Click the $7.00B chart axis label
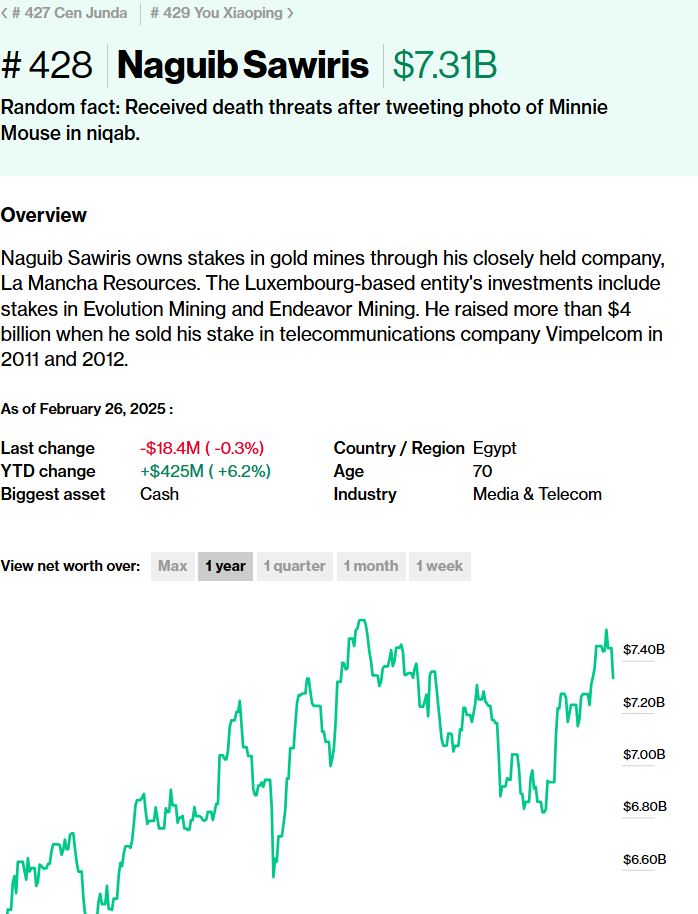This screenshot has width=698, height=914. [643, 754]
